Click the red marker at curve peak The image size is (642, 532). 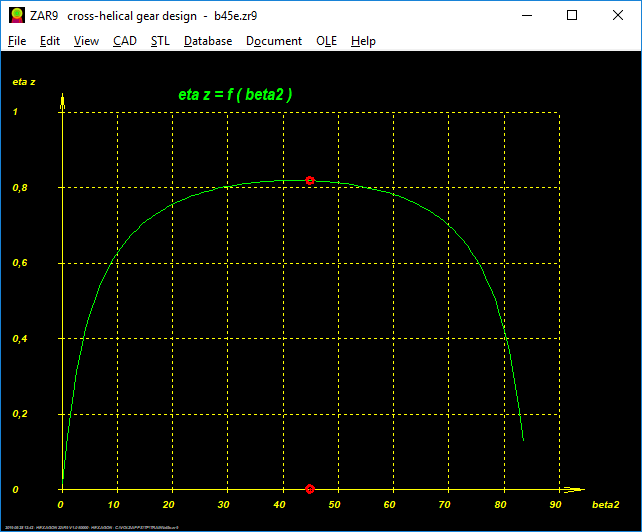[310, 181]
